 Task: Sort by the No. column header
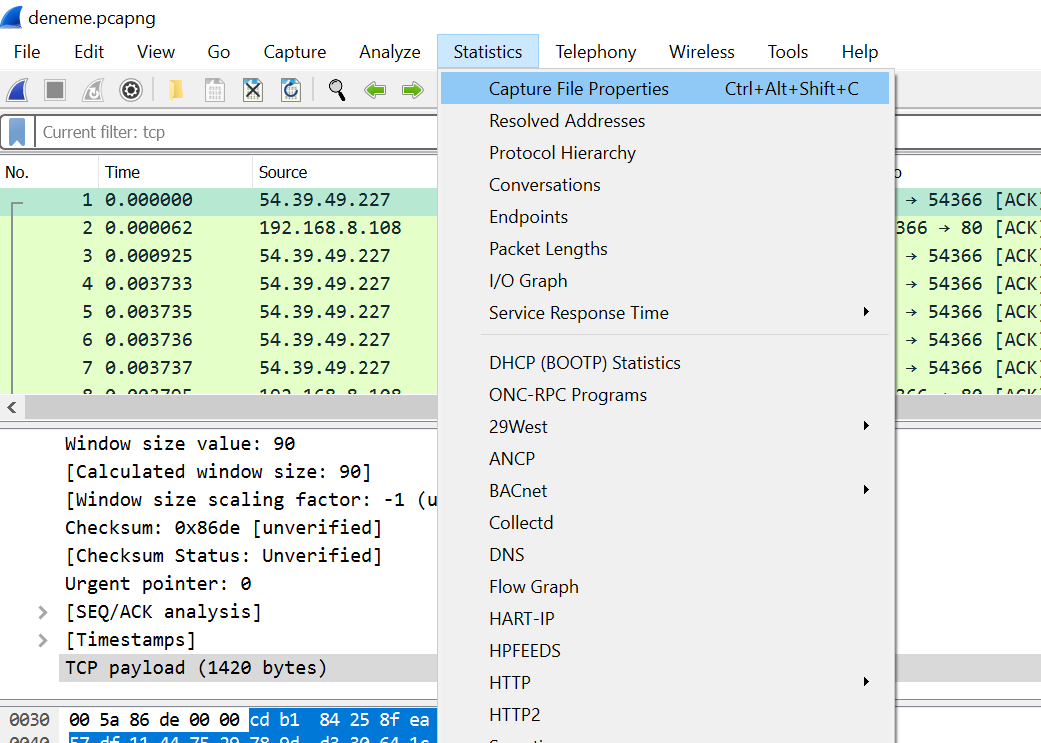tap(49, 173)
